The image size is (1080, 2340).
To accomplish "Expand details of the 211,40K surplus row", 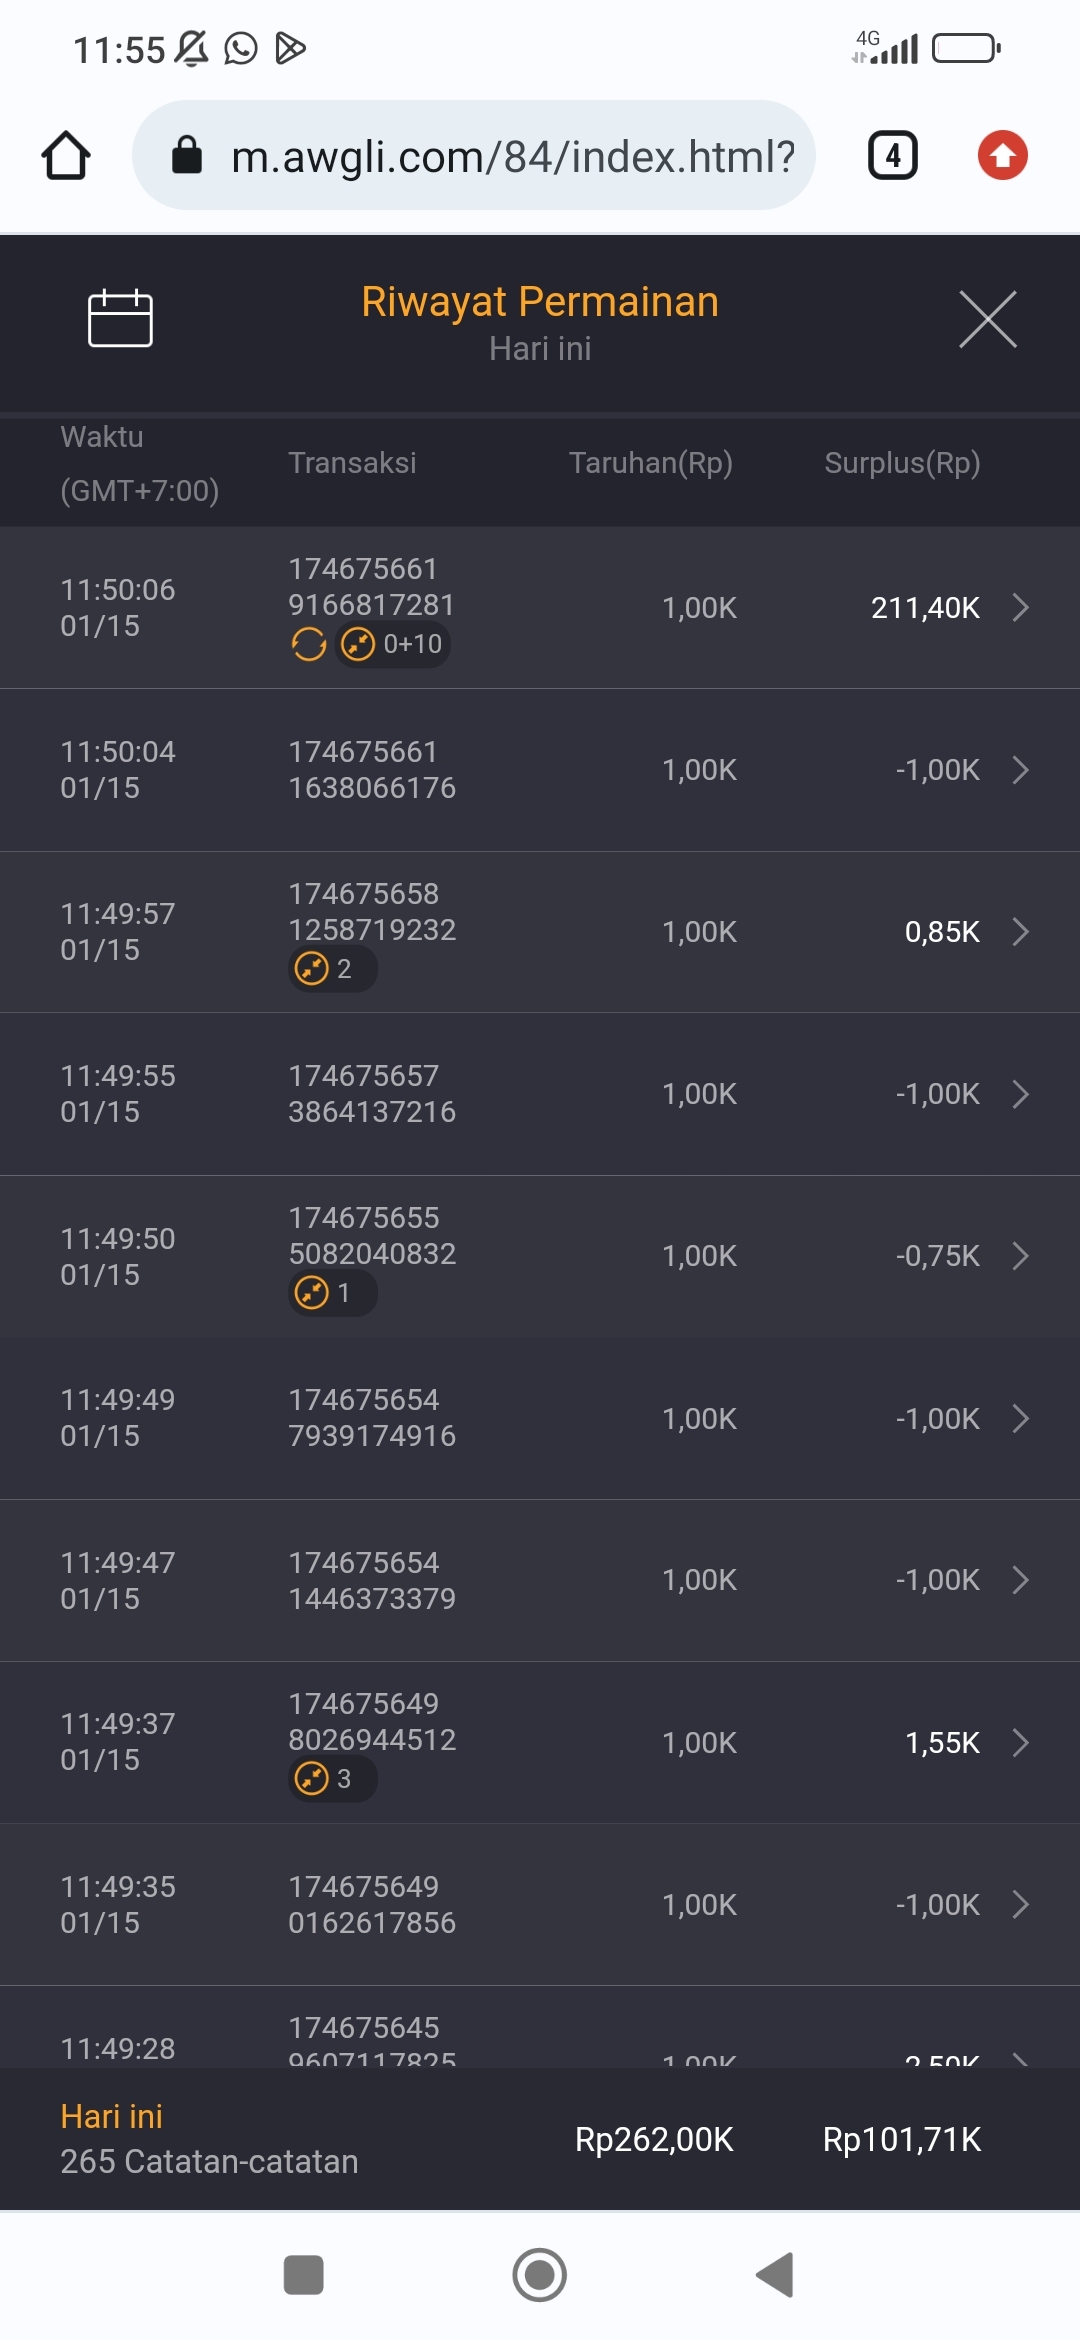I will (x=1020, y=607).
